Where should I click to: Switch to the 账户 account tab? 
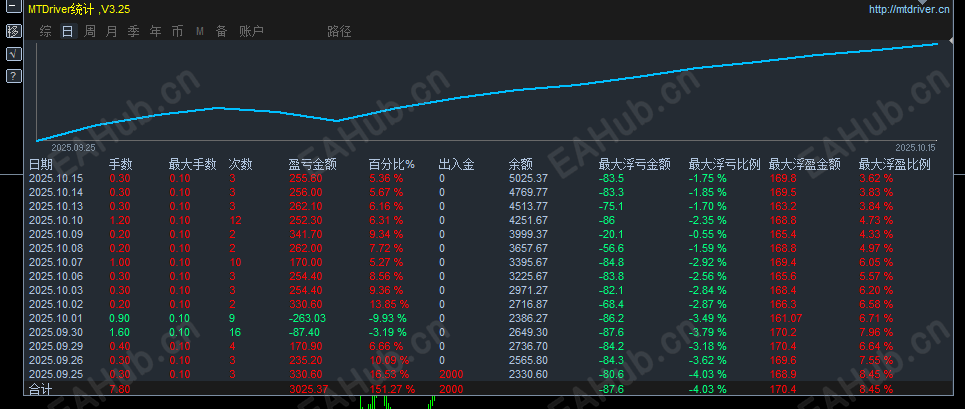coord(251,31)
